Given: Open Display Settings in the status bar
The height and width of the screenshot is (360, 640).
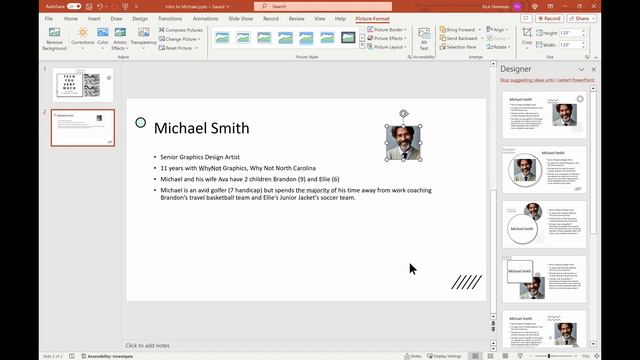Looking at the screenshot, I should 444,356.
